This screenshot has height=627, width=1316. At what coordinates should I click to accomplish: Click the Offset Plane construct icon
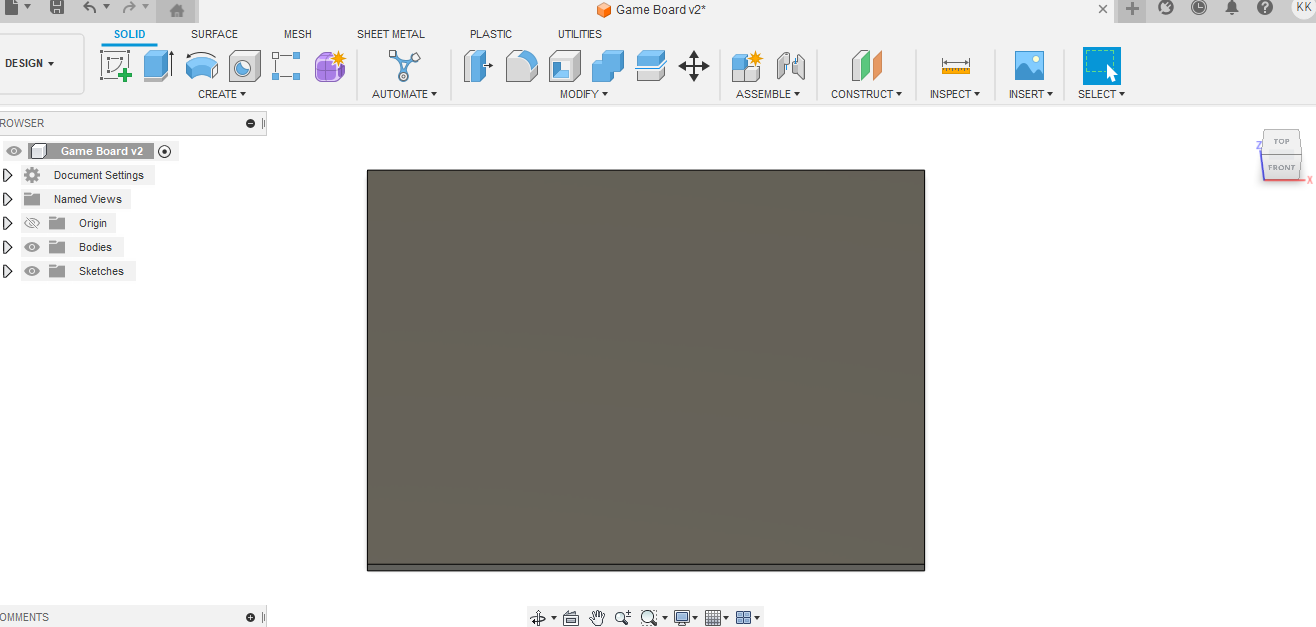866,66
